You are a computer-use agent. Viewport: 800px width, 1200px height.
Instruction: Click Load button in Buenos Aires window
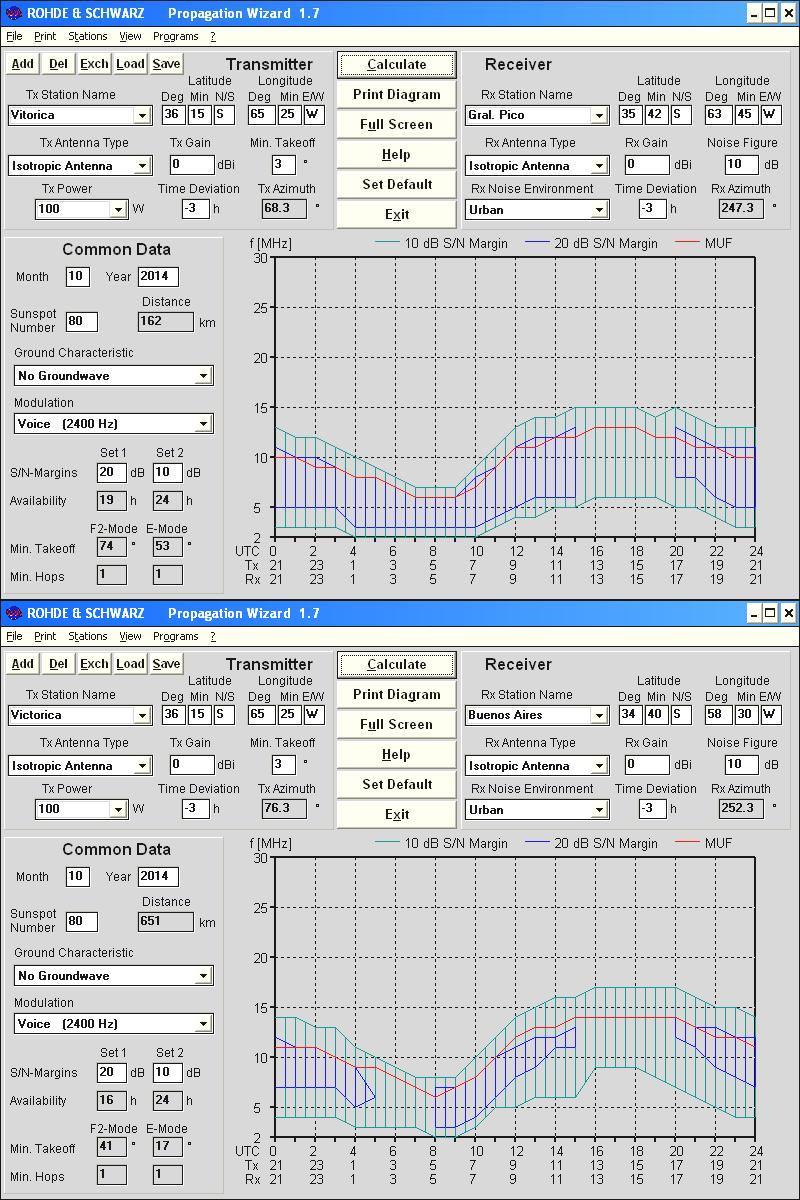click(x=130, y=664)
